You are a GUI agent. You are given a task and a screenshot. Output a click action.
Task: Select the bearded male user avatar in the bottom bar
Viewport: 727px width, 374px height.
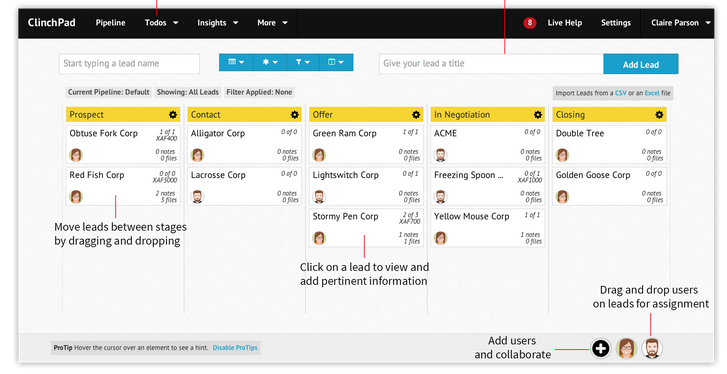(x=652, y=348)
